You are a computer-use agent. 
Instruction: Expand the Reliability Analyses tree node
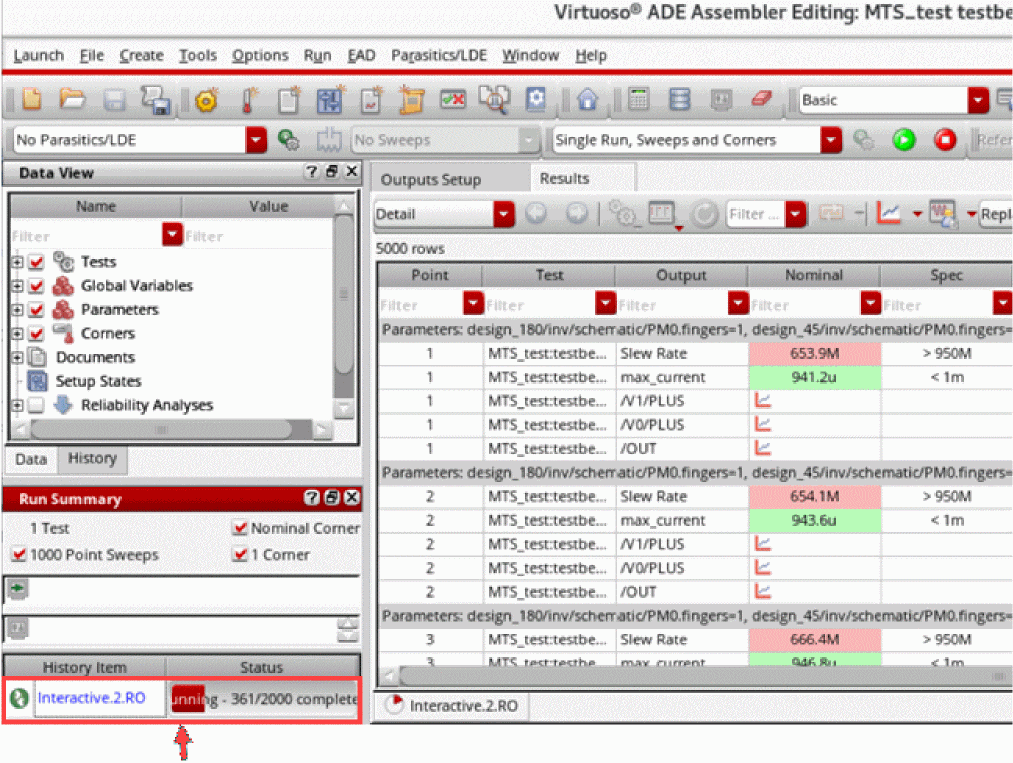click(17, 405)
